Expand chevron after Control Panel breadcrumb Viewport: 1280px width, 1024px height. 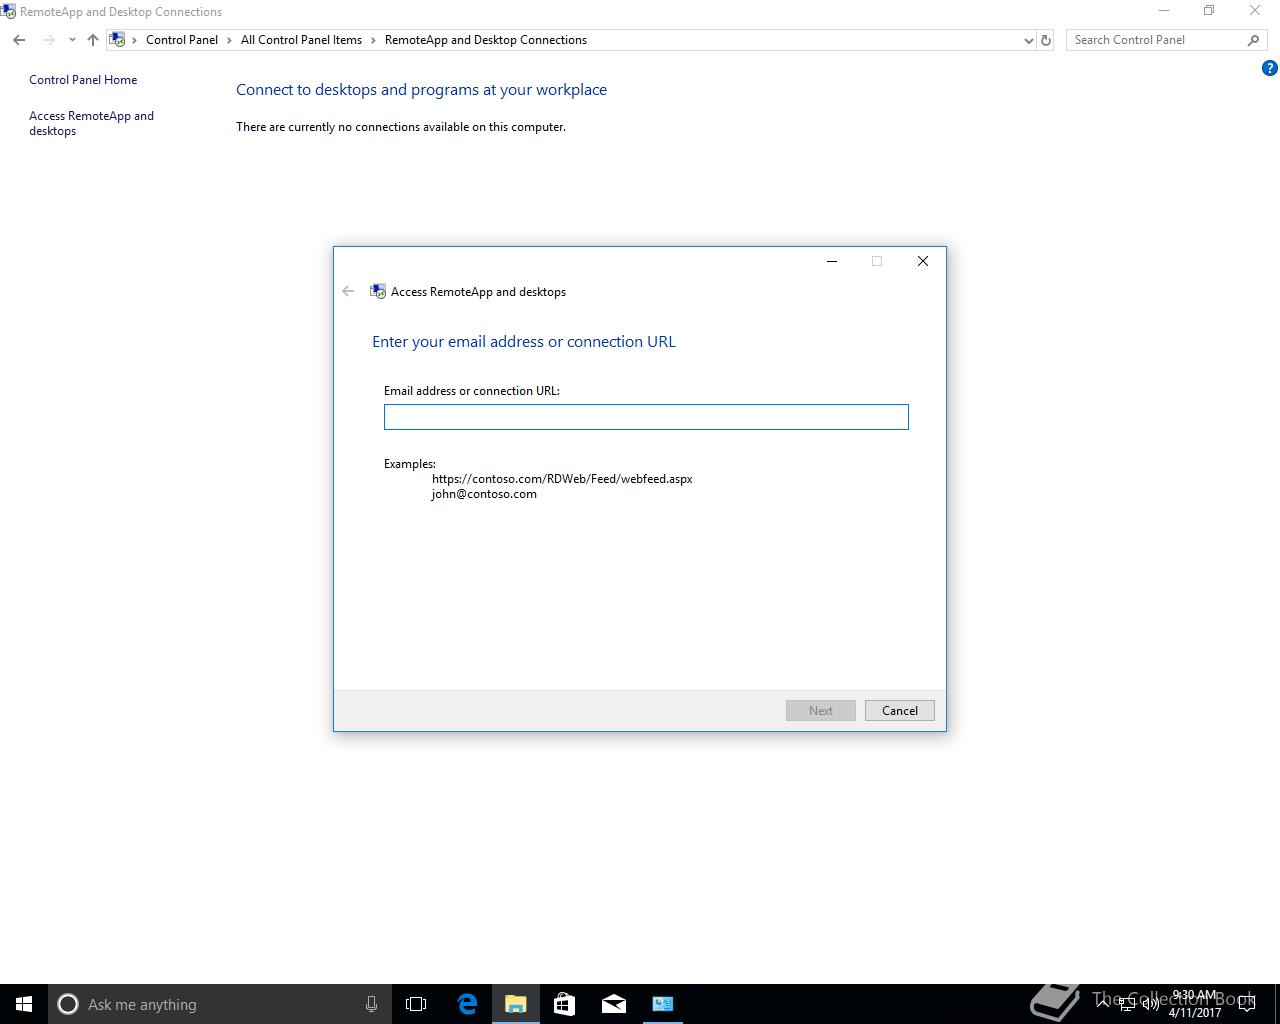pyautogui.click(x=230, y=40)
